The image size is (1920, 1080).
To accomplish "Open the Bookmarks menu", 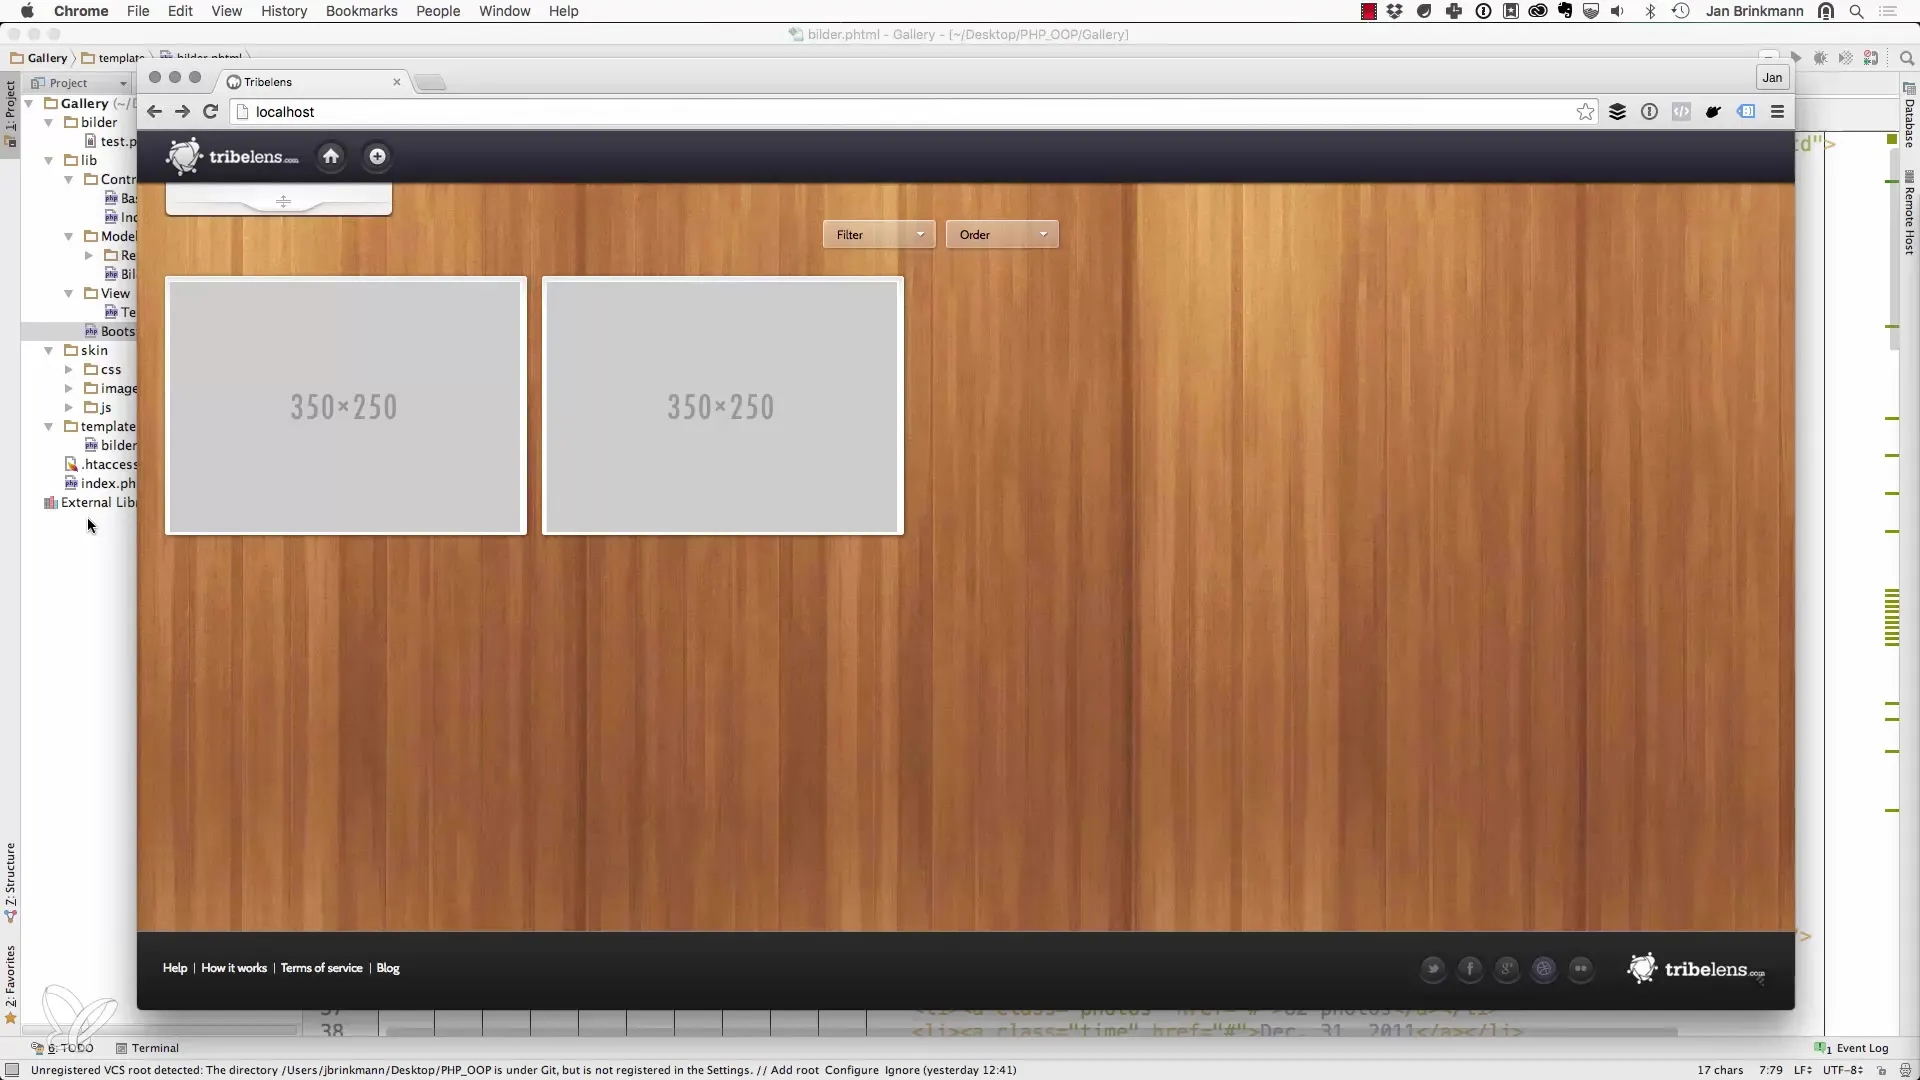I will pyautogui.click(x=361, y=11).
